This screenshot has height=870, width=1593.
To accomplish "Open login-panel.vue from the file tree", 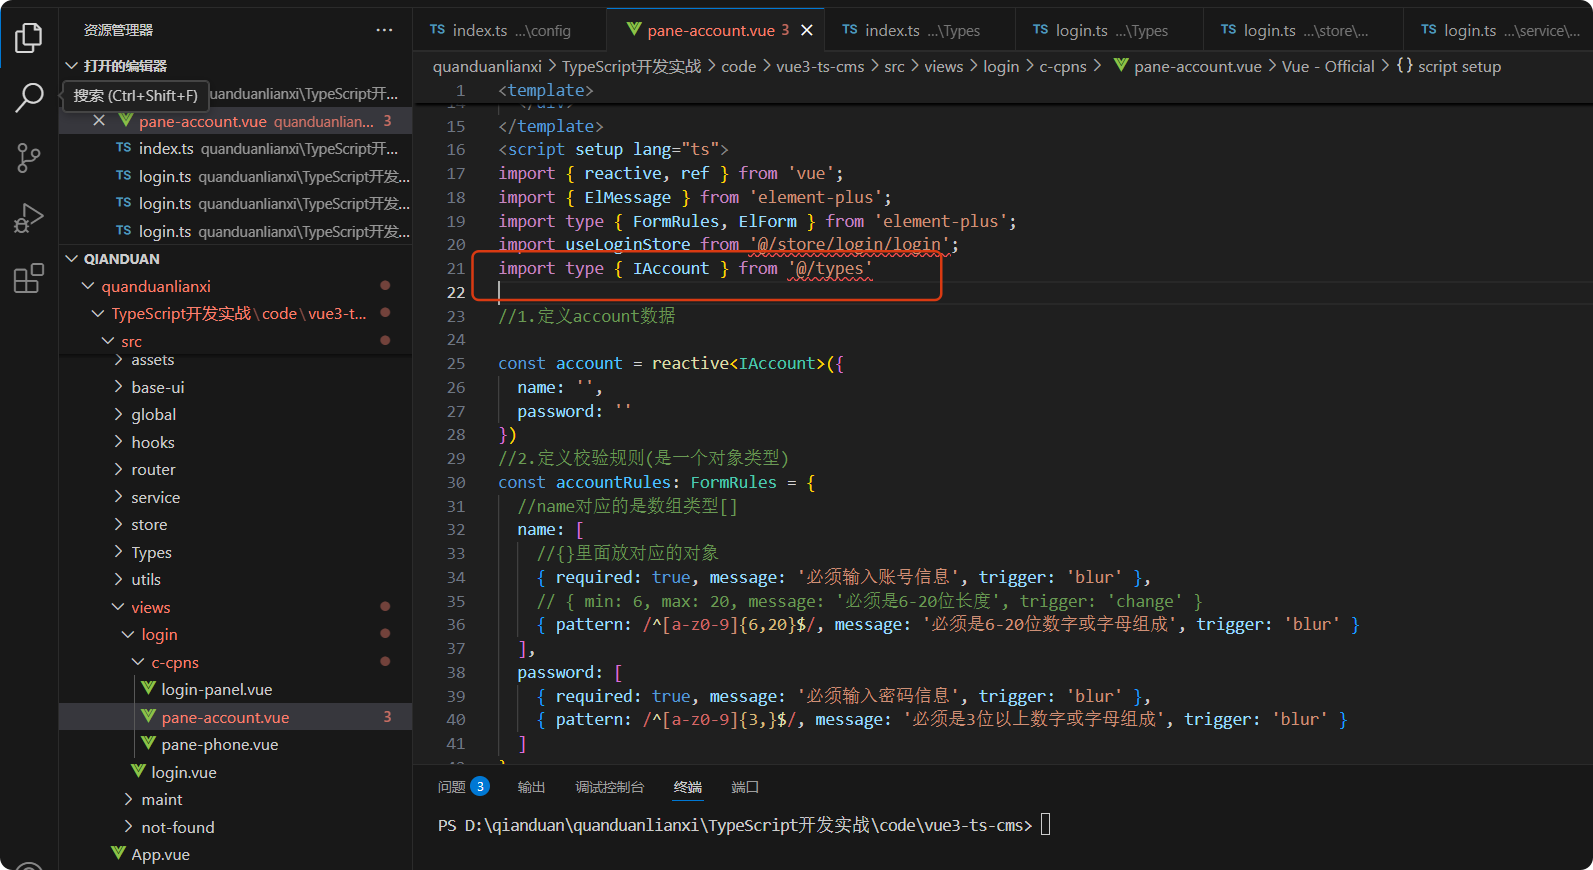I will [216, 689].
